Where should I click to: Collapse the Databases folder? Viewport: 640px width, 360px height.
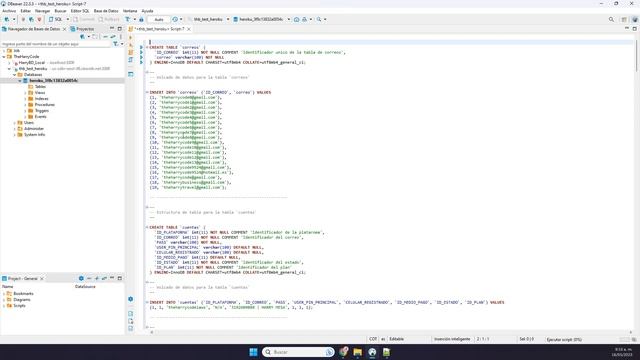15,75
